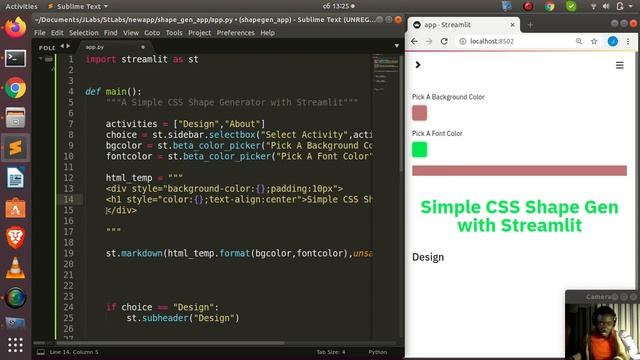The height and width of the screenshot is (360, 640).
Task: Click the 'Line 14, Column 5' status text
Action: [74, 352]
